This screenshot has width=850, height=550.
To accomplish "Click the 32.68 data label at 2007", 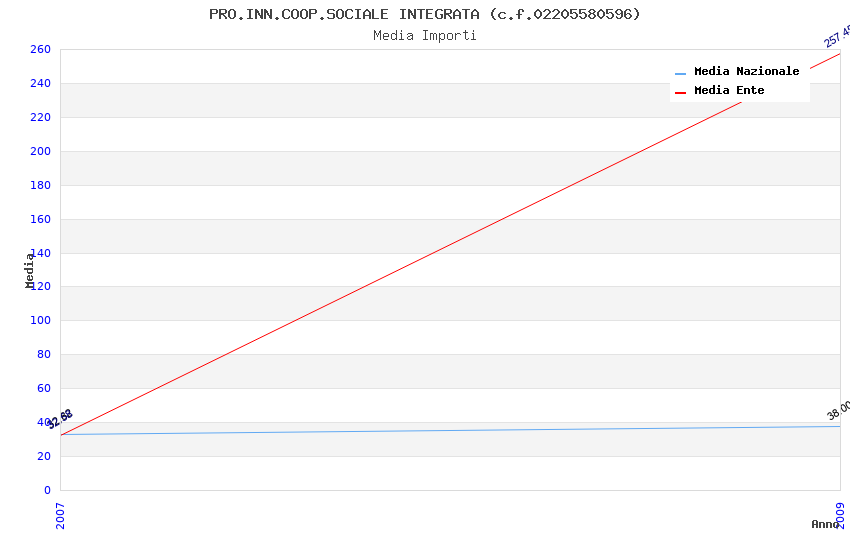I will 60,419.
